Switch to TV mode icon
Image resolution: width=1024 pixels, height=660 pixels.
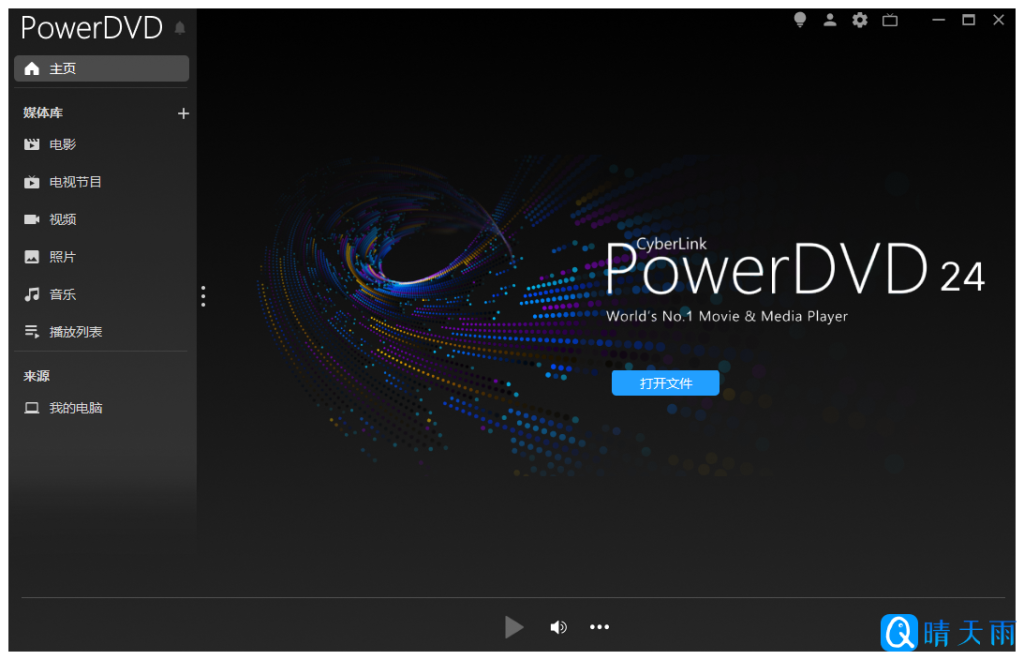pyautogui.click(x=890, y=20)
